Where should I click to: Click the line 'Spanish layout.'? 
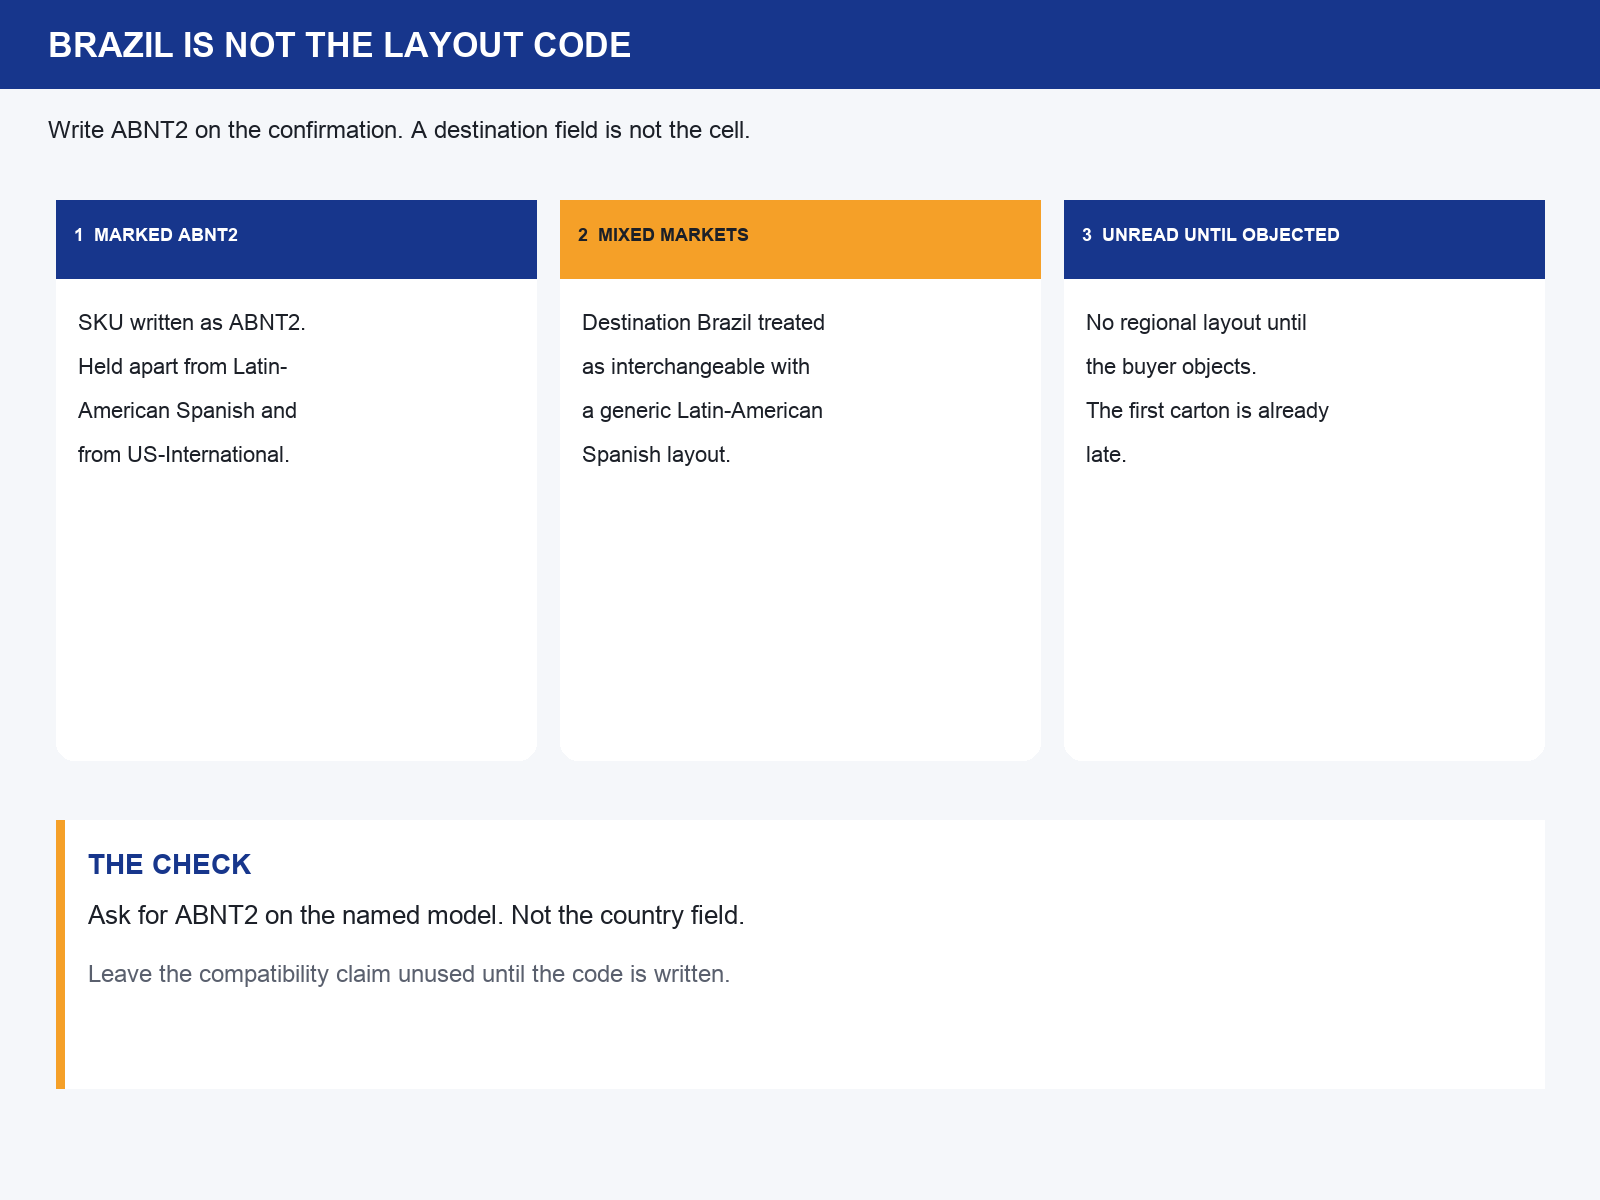point(656,455)
